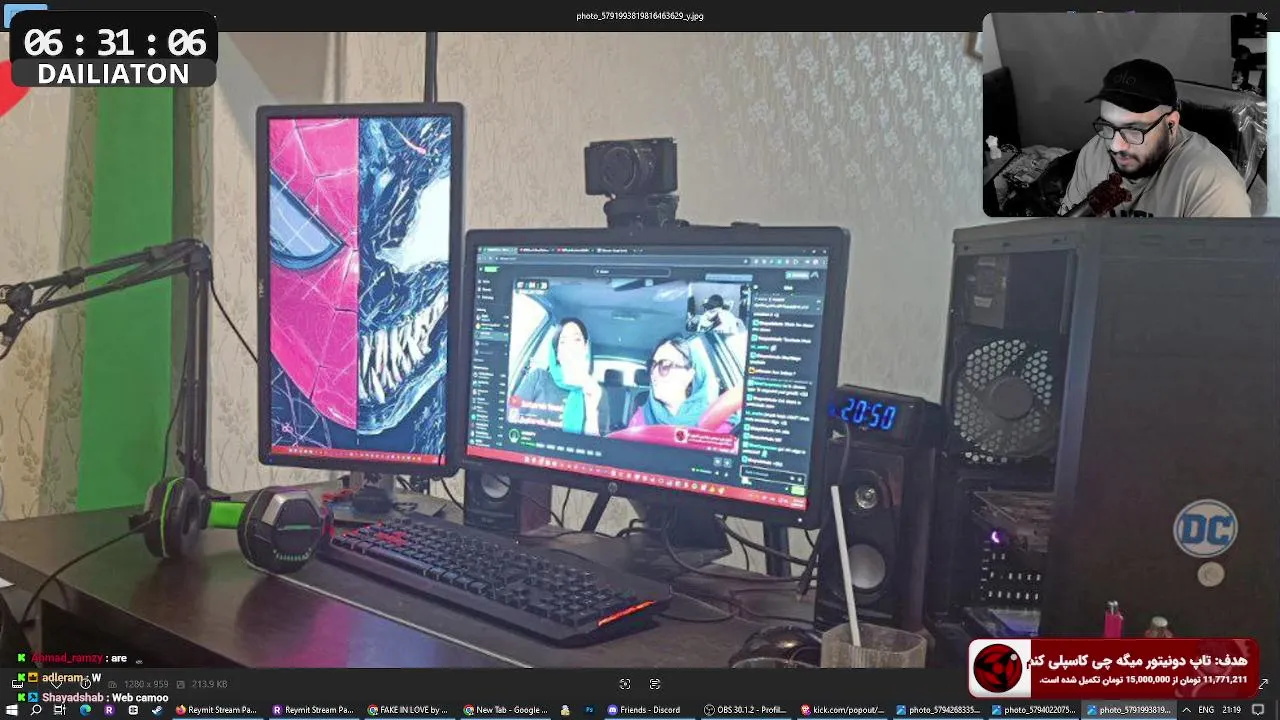This screenshot has height=720, width=1280.
Task: Launch Microsoft Edge from taskbar
Action: [x=85, y=710]
